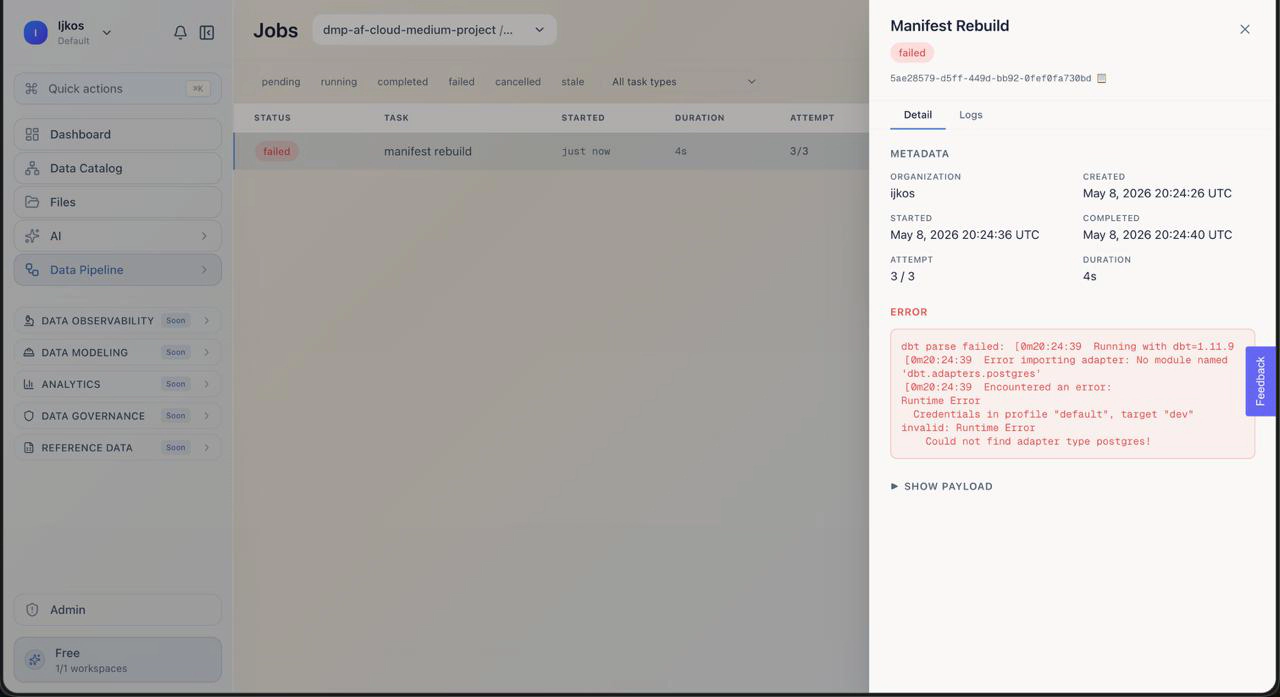This screenshot has height=697, width=1280.
Task: Click the Admin shield icon
Action: coord(32,610)
